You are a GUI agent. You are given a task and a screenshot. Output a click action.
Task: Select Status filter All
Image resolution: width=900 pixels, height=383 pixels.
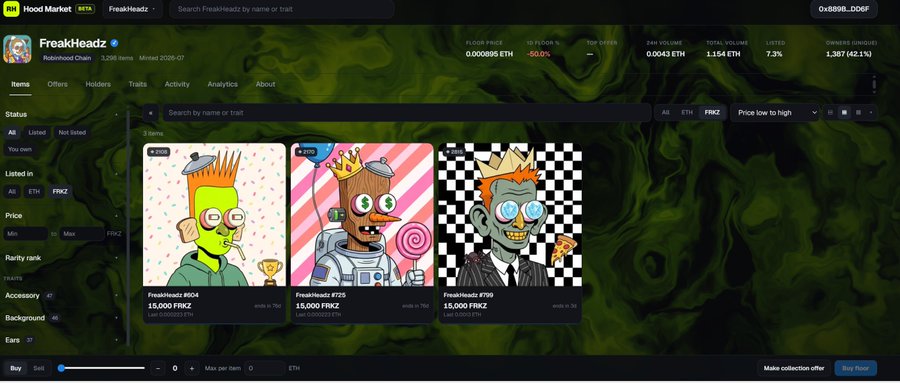[x=11, y=132]
